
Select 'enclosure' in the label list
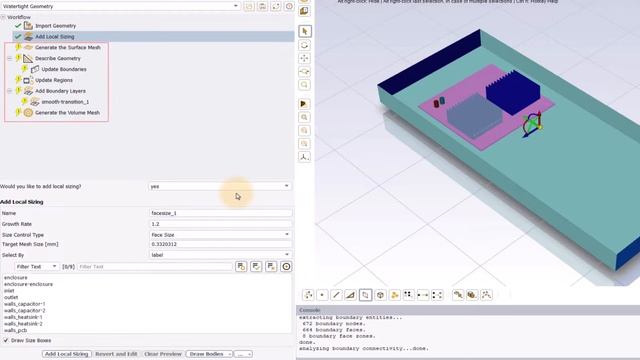coord(16,278)
